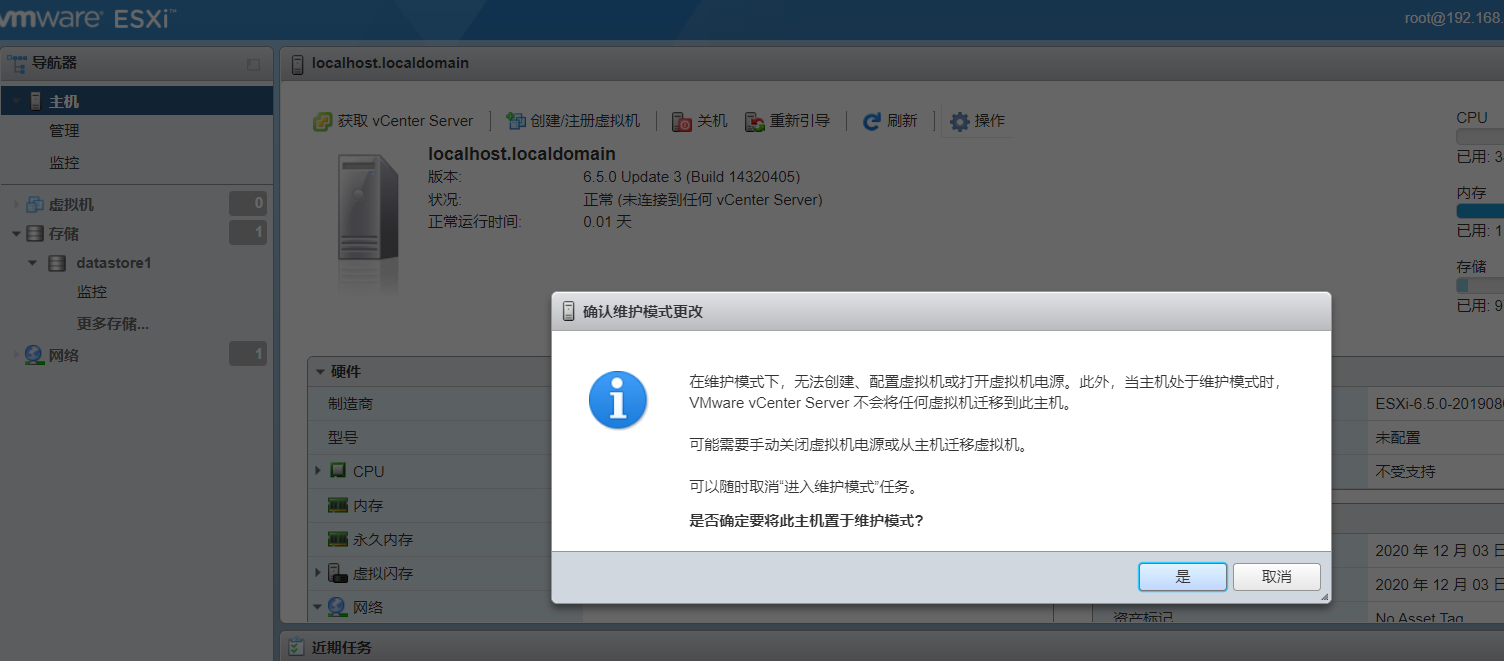This screenshot has width=1504, height=661.
Task: Click the 存储 usage bar
Action: [x=1480, y=285]
